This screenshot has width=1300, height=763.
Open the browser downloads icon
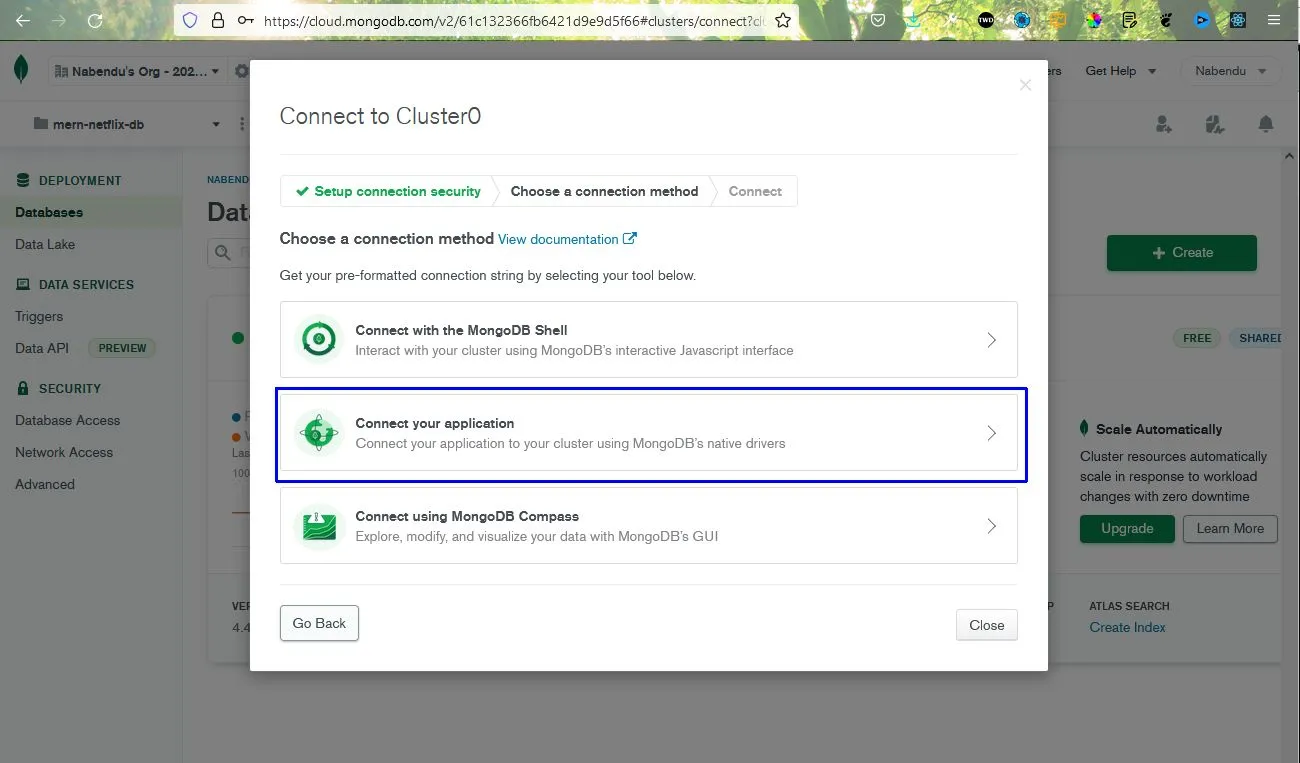[x=913, y=20]
